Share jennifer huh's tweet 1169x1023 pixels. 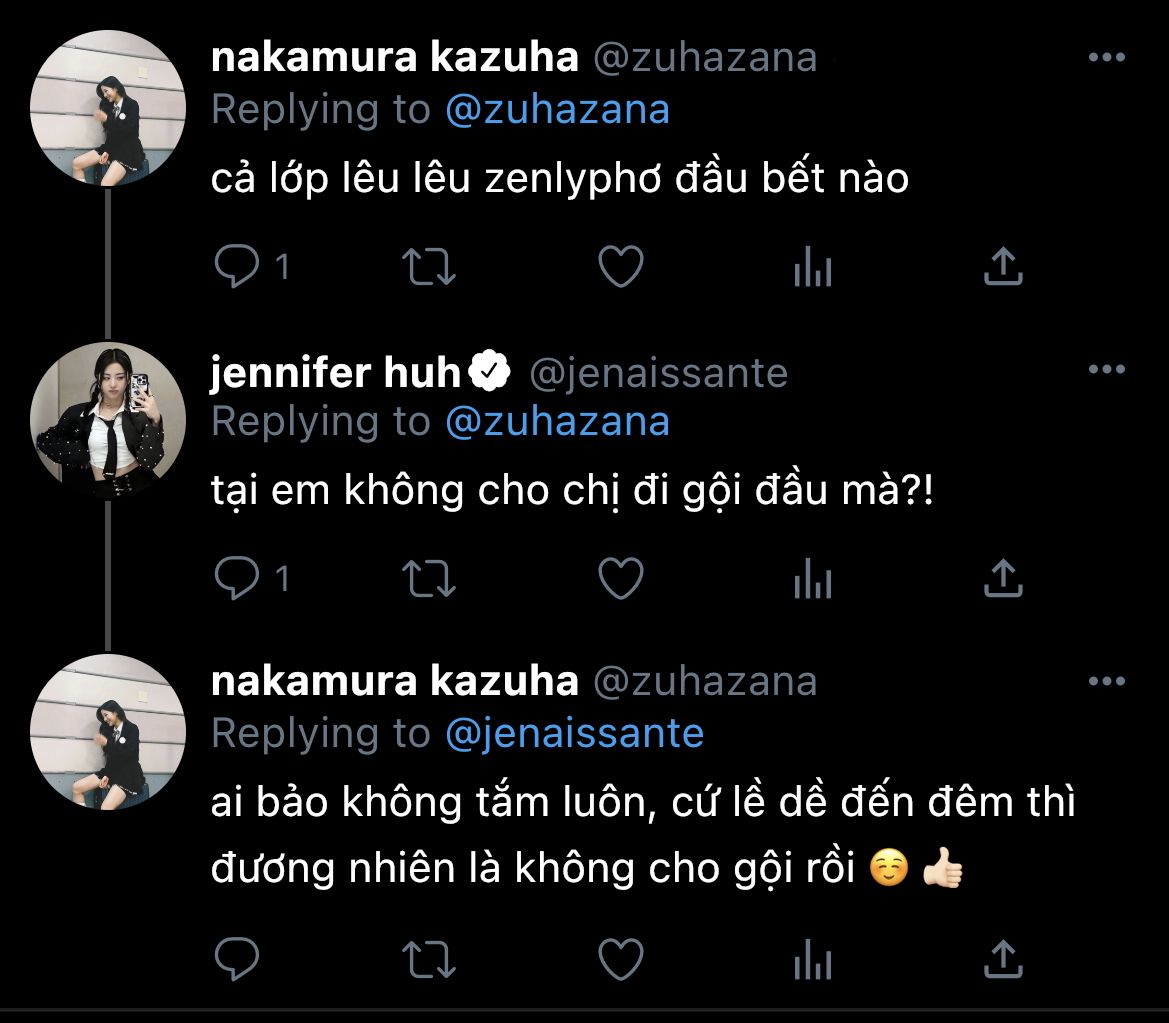pos(1003,578)
